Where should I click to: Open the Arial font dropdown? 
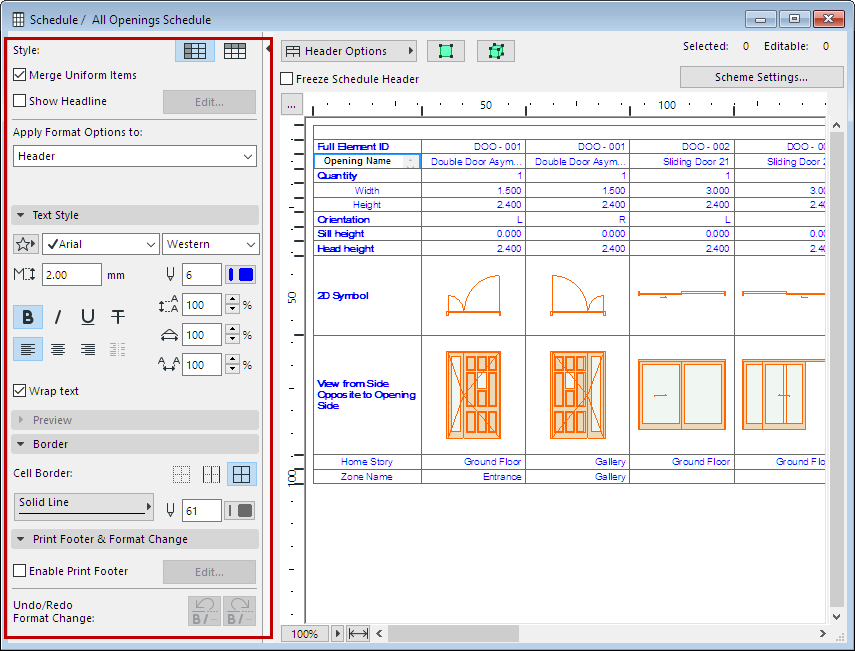[100, 243]
